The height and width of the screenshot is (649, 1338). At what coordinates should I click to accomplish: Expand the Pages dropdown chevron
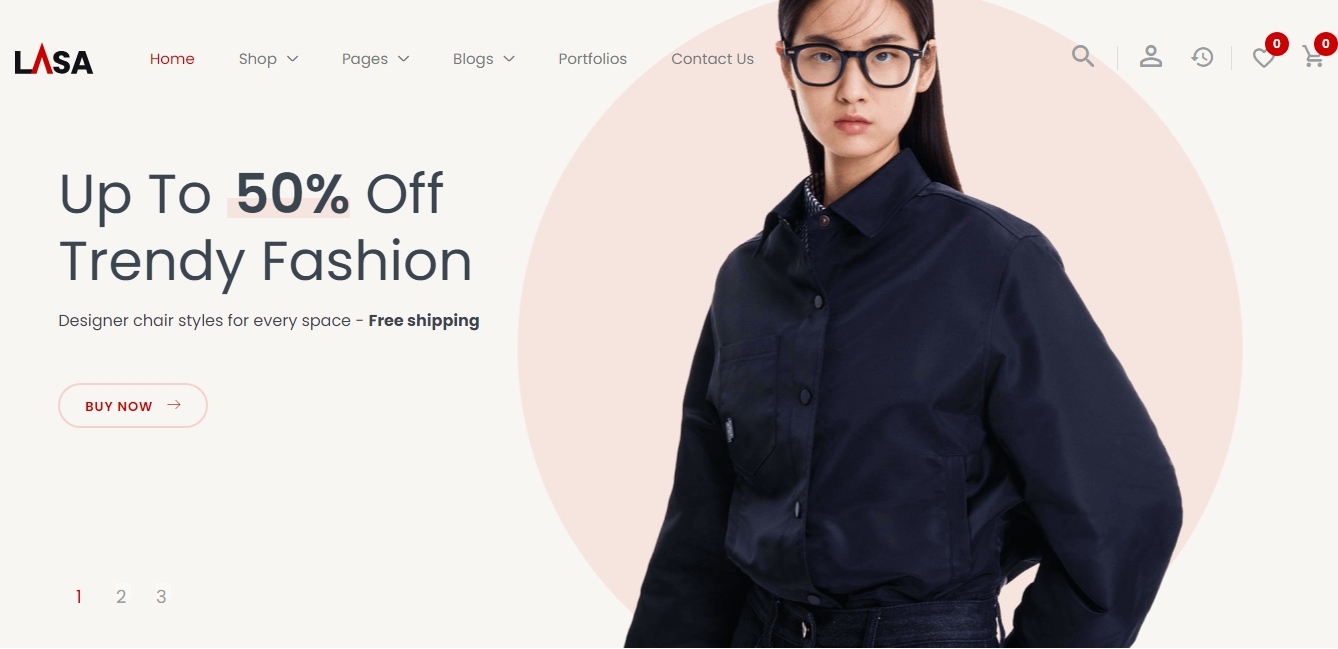pyautogui.click(x=404, y=59)
